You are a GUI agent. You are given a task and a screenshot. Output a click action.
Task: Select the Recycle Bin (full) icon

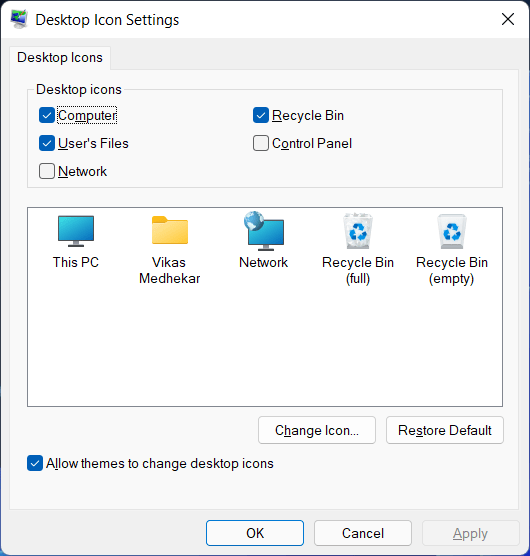tap(358, 231)
